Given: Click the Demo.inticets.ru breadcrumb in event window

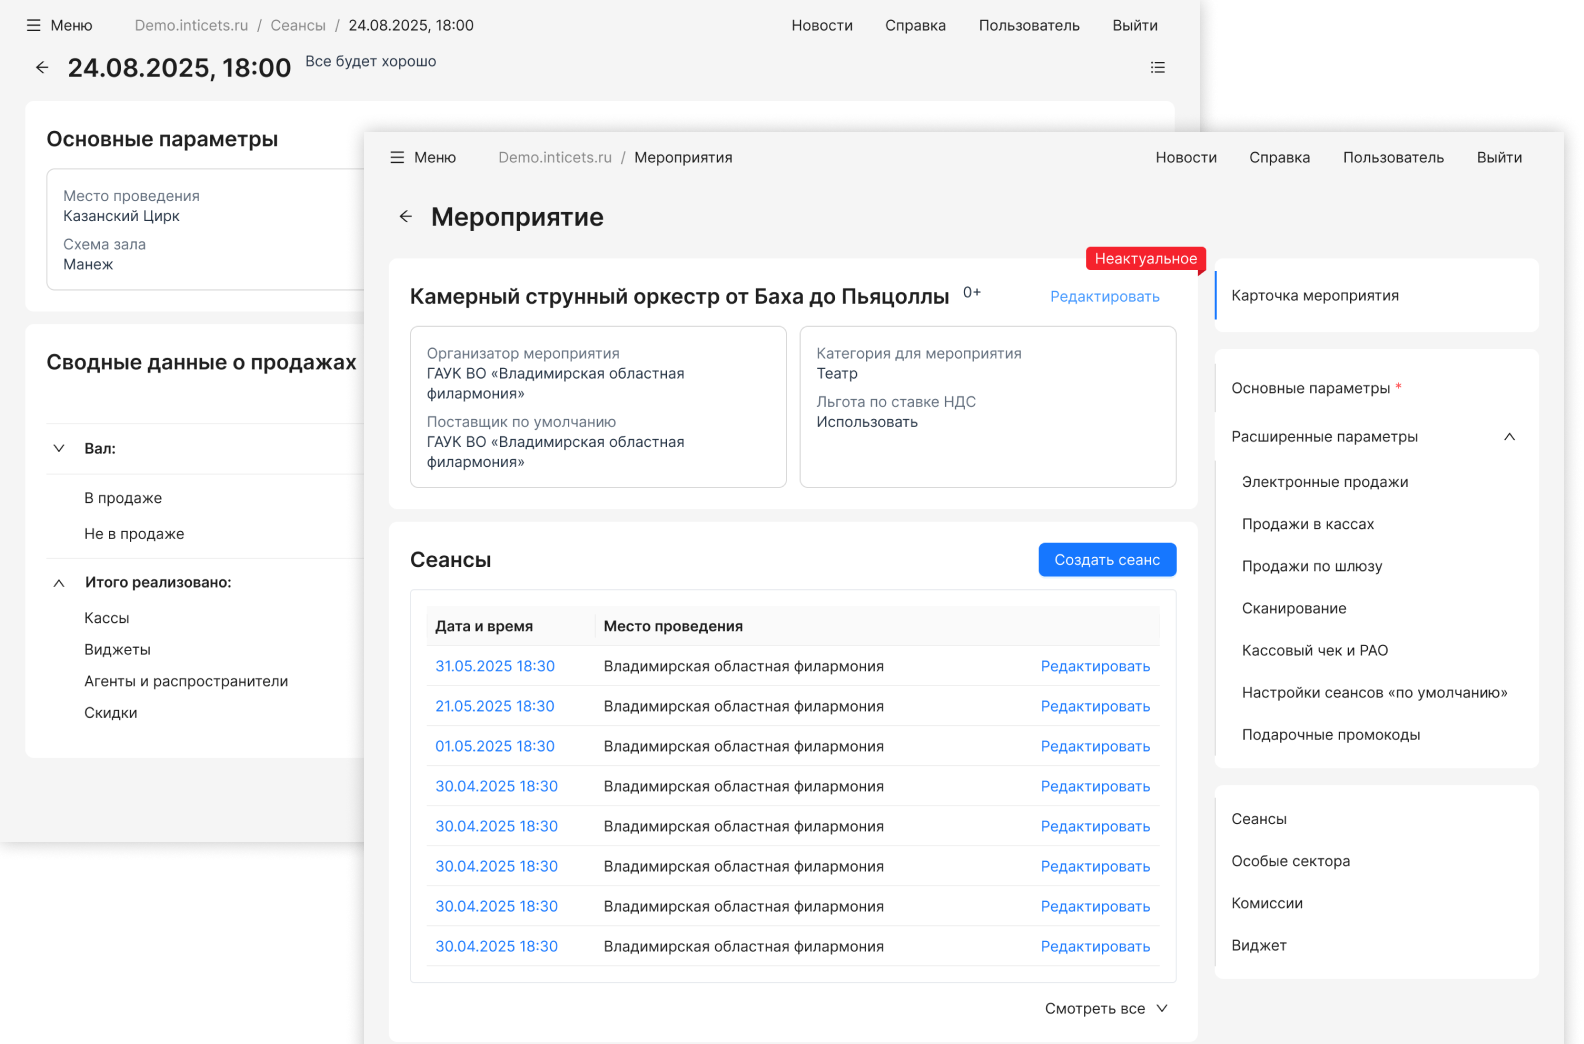Looking at the screenshot, I should tap(554, 157).
